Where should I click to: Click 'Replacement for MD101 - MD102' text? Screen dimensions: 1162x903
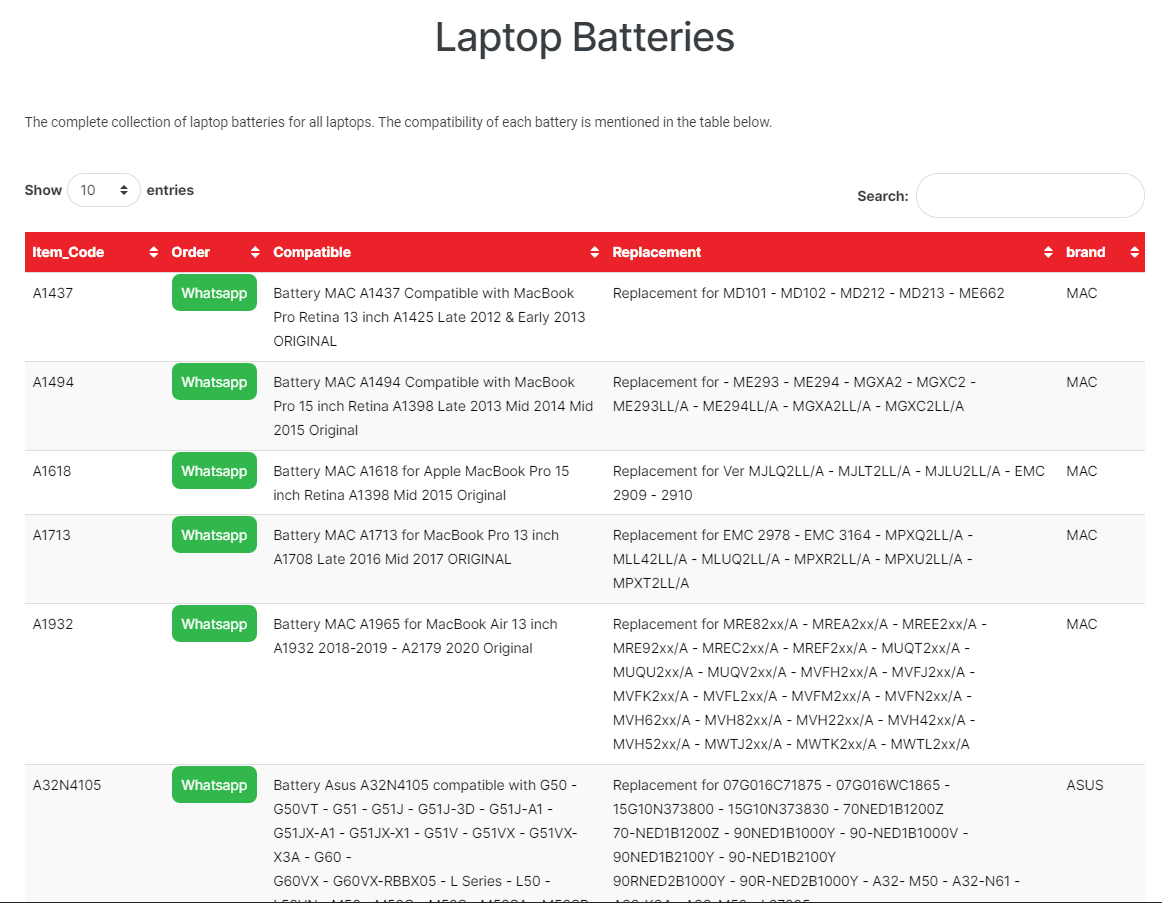coord(809,293)
